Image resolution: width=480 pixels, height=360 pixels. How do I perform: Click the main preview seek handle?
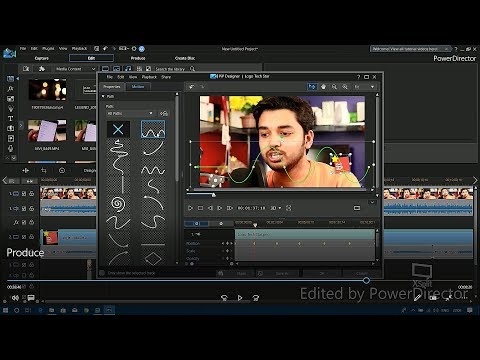coord(366,281)
